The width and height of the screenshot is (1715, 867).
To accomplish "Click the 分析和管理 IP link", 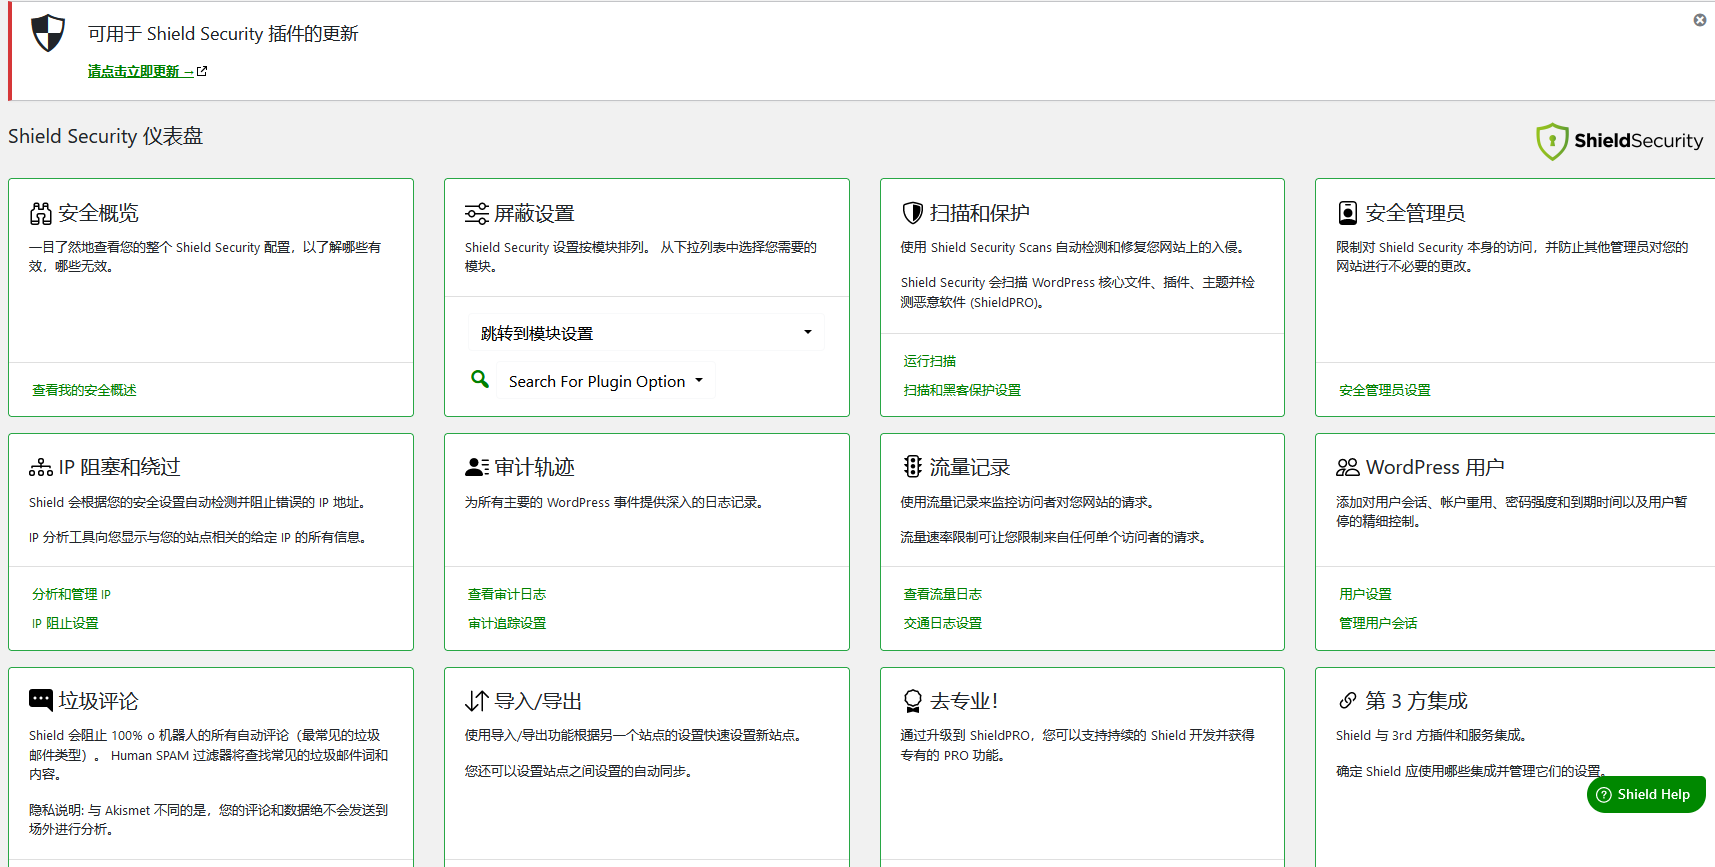I will coord(72,594).
